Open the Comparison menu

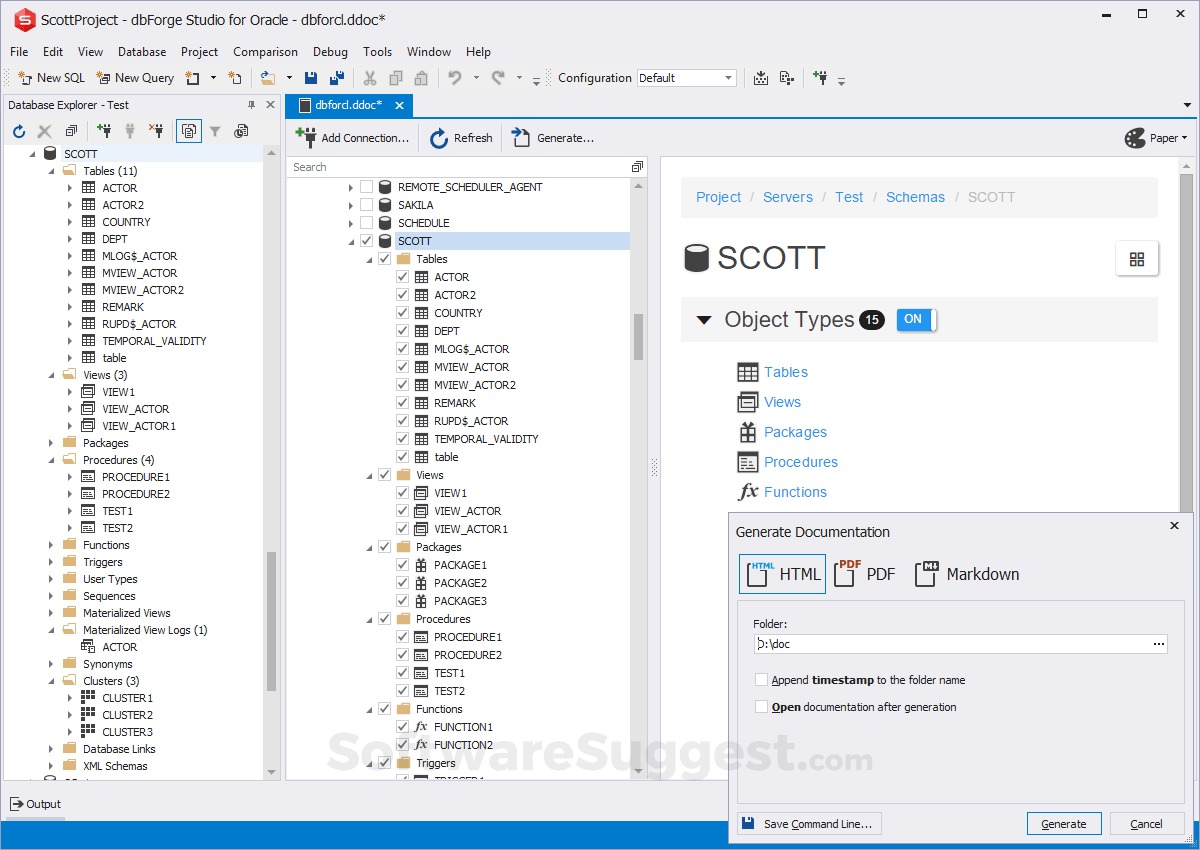265,52
